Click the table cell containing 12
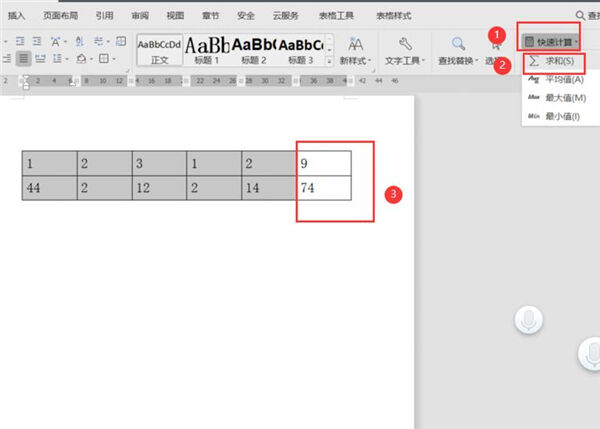600x429 pixels. [159, 188]
